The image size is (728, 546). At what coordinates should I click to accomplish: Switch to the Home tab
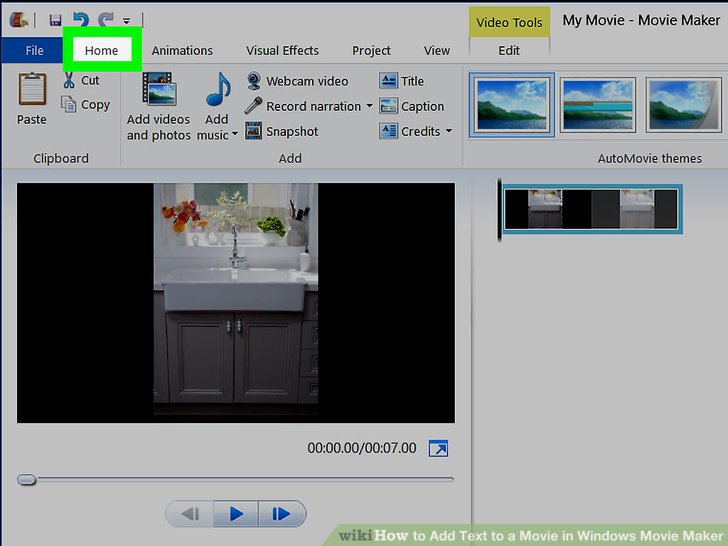tap(102, 50)
